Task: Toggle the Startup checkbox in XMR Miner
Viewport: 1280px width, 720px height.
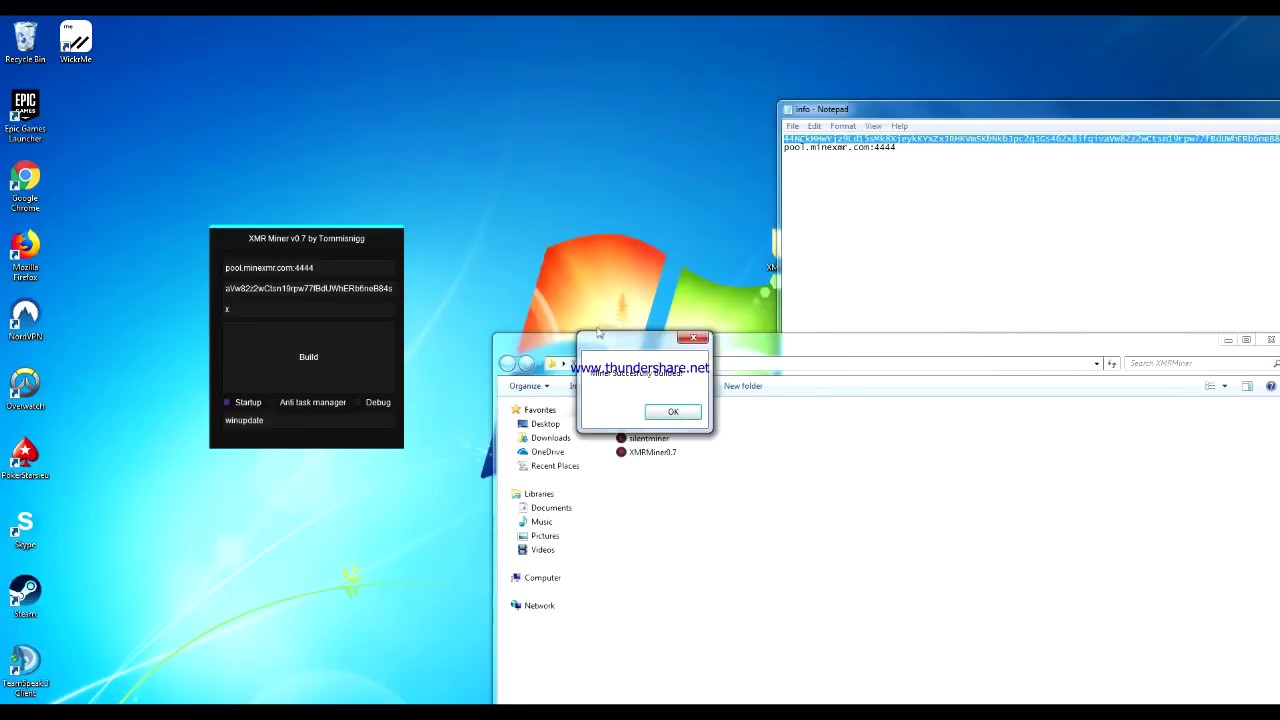Action: click(x=227, y=402)
